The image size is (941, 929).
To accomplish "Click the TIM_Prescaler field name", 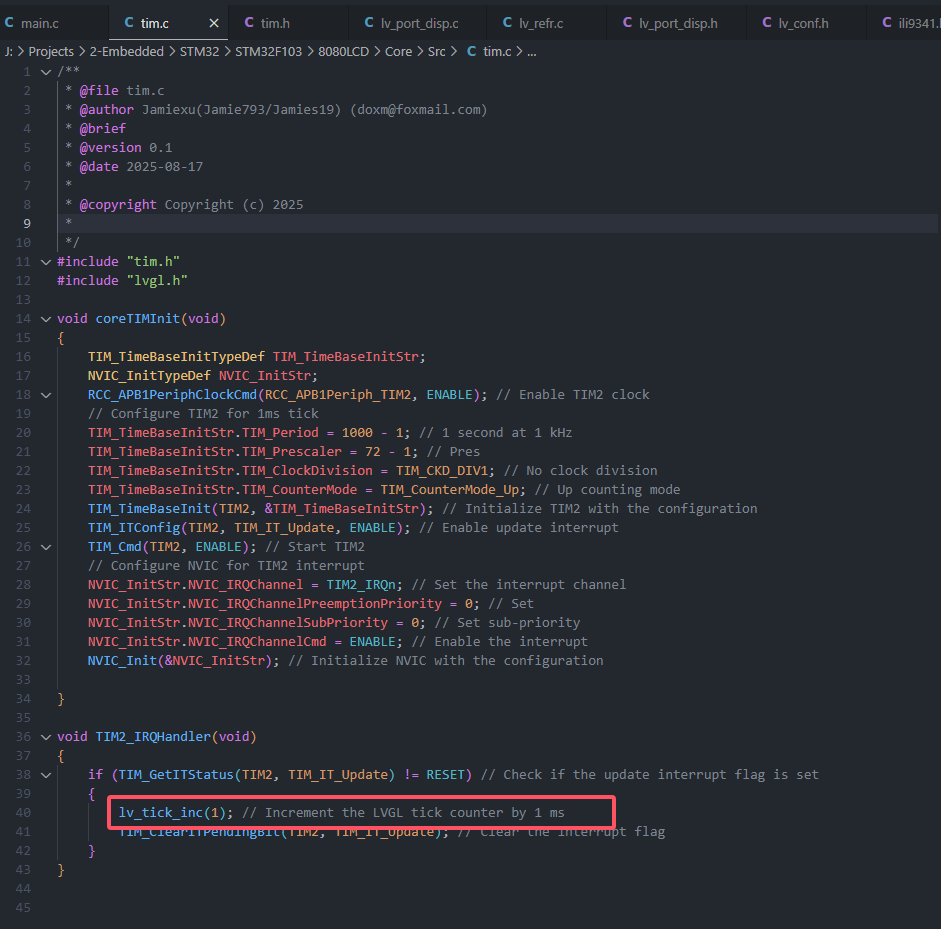I will 292,452.
